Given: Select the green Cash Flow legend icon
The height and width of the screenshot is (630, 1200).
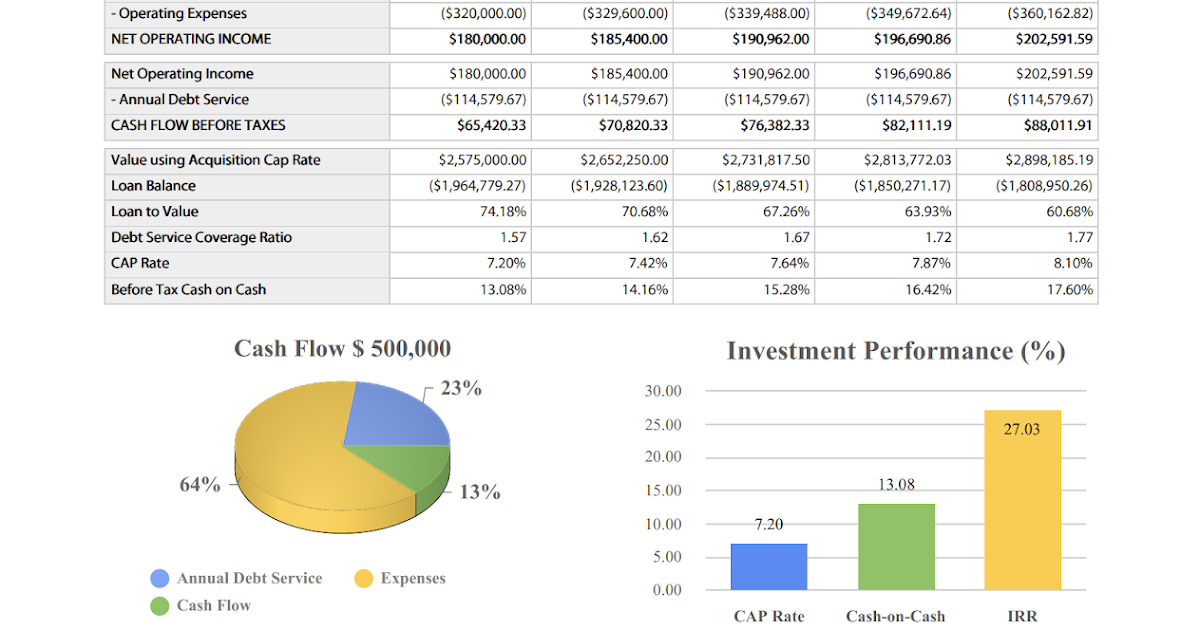Looking at the screenshot, I should [157, 605].
